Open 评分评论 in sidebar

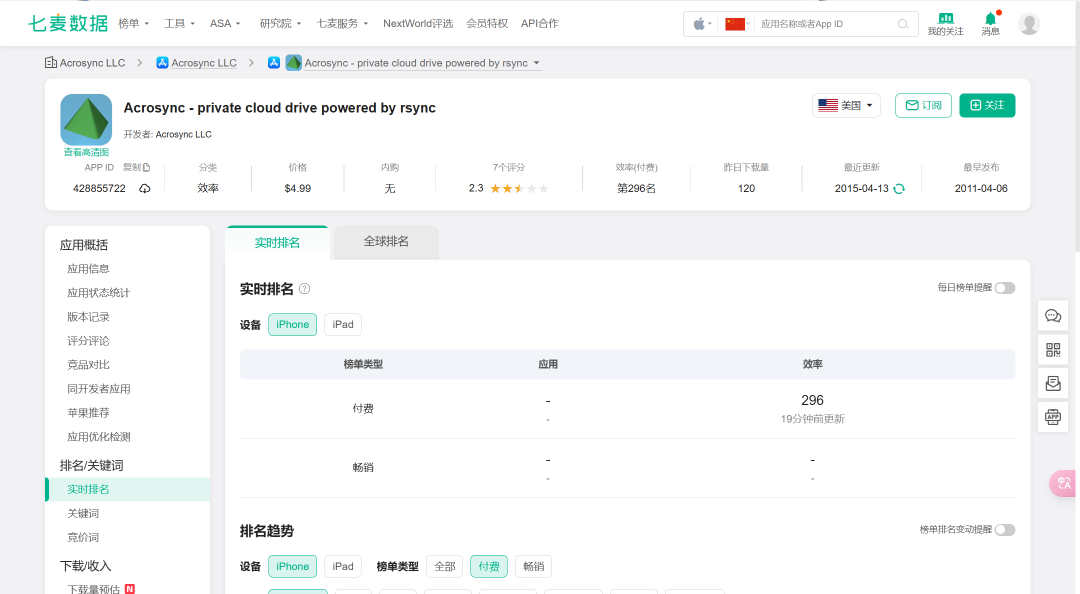88,341
